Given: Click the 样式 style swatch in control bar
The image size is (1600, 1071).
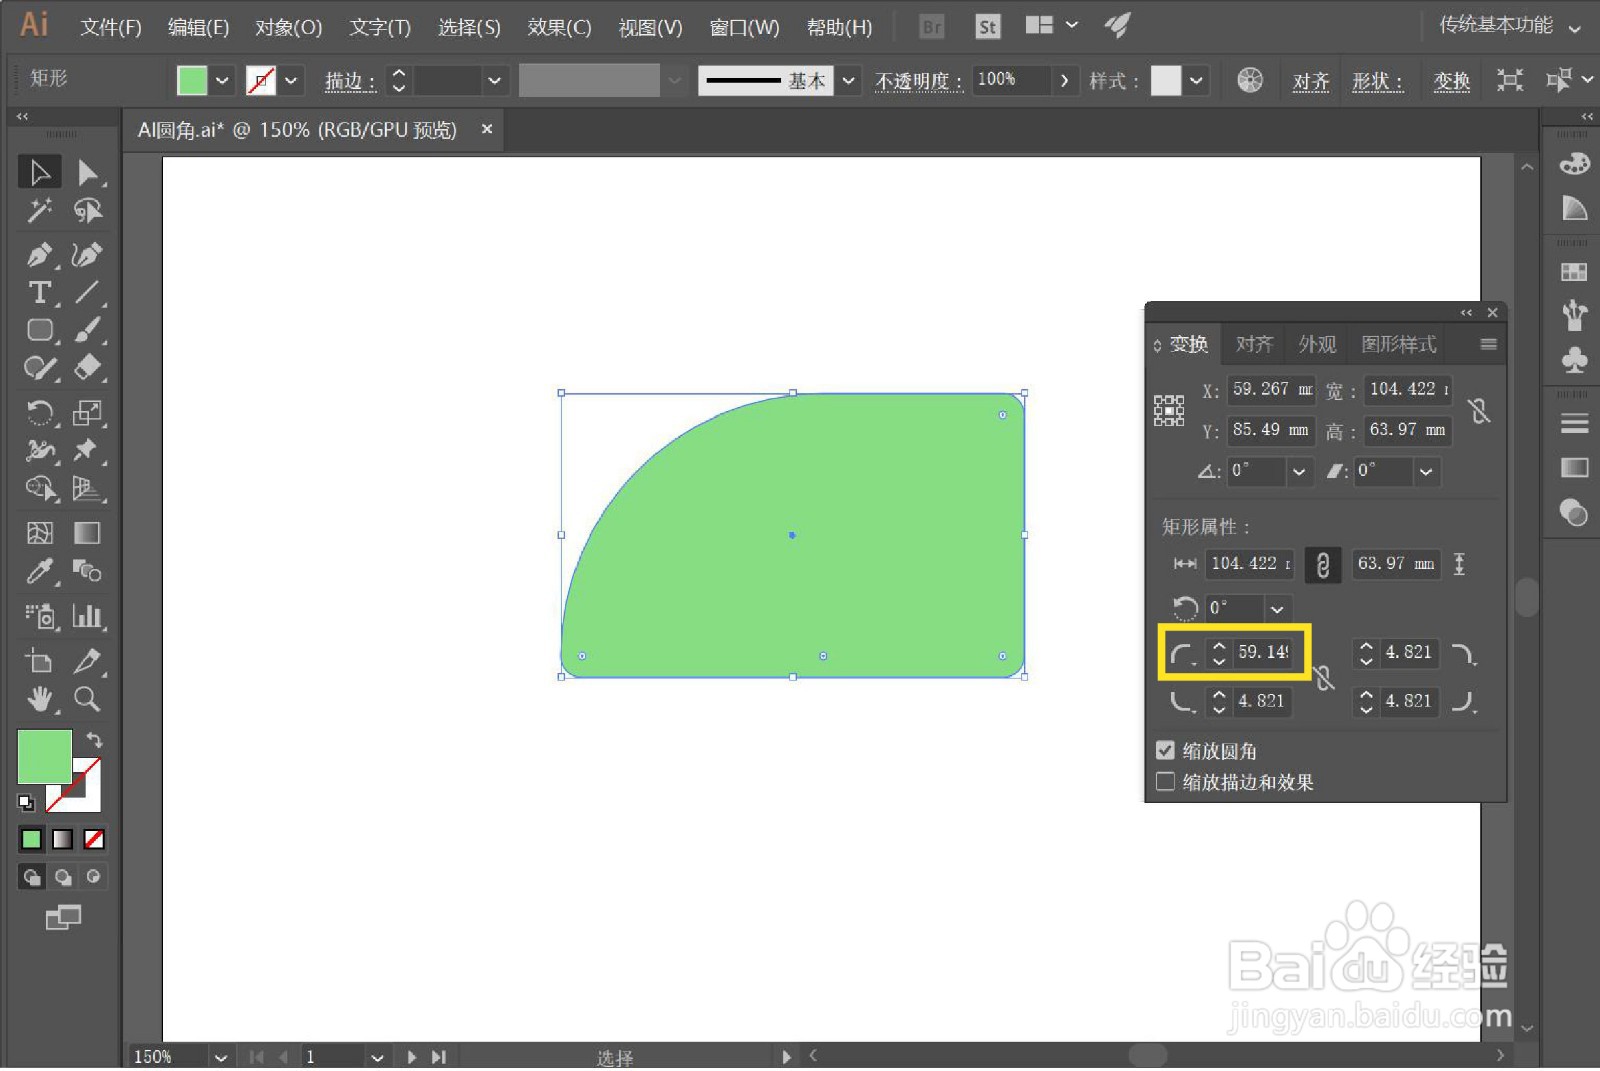Looking at the screenshot, I should point(1166,80).
